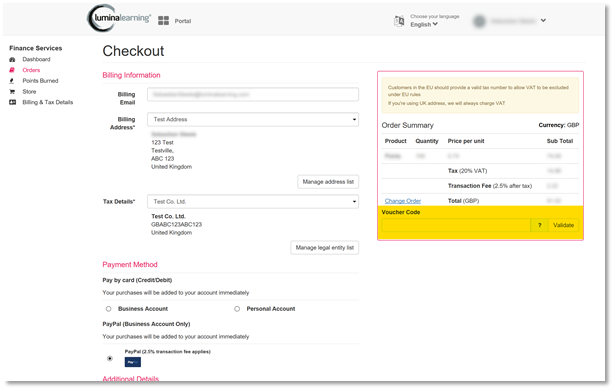Open Orders in the sidebar menu
Image resolution: width=614 pixels, height=390 pixels.
point(31,70)
